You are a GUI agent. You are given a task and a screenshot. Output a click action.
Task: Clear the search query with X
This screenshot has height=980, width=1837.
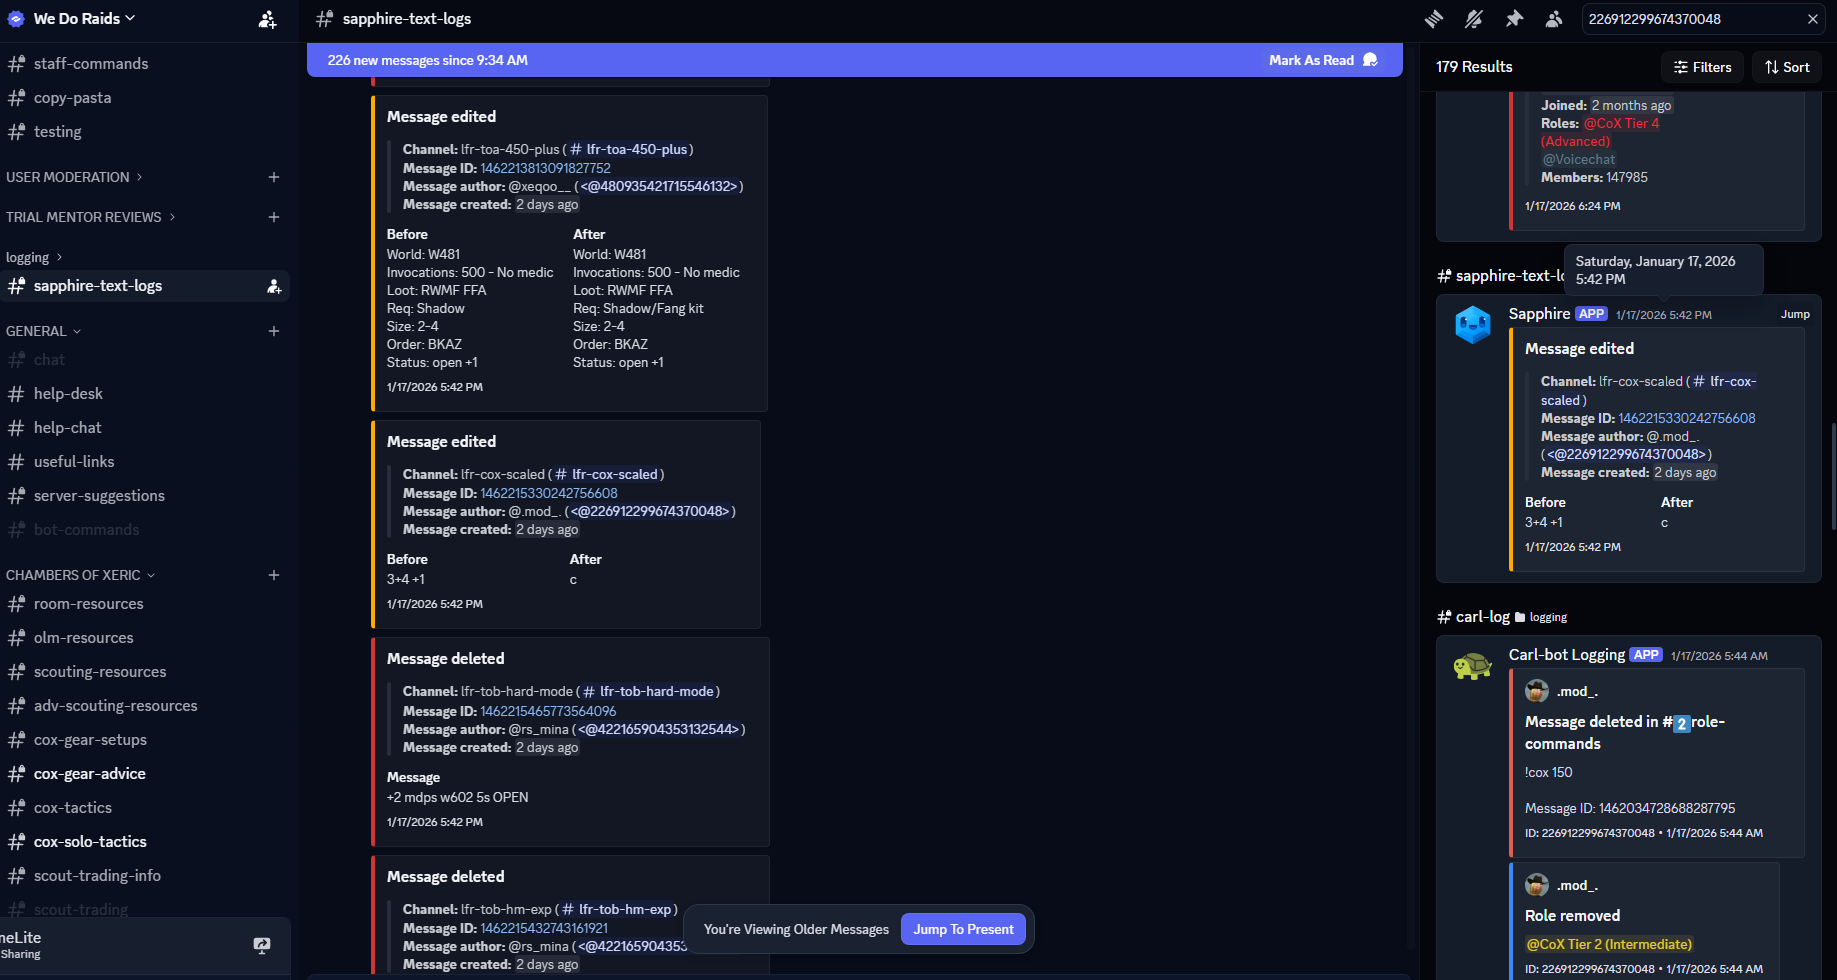click(1812, 19)
